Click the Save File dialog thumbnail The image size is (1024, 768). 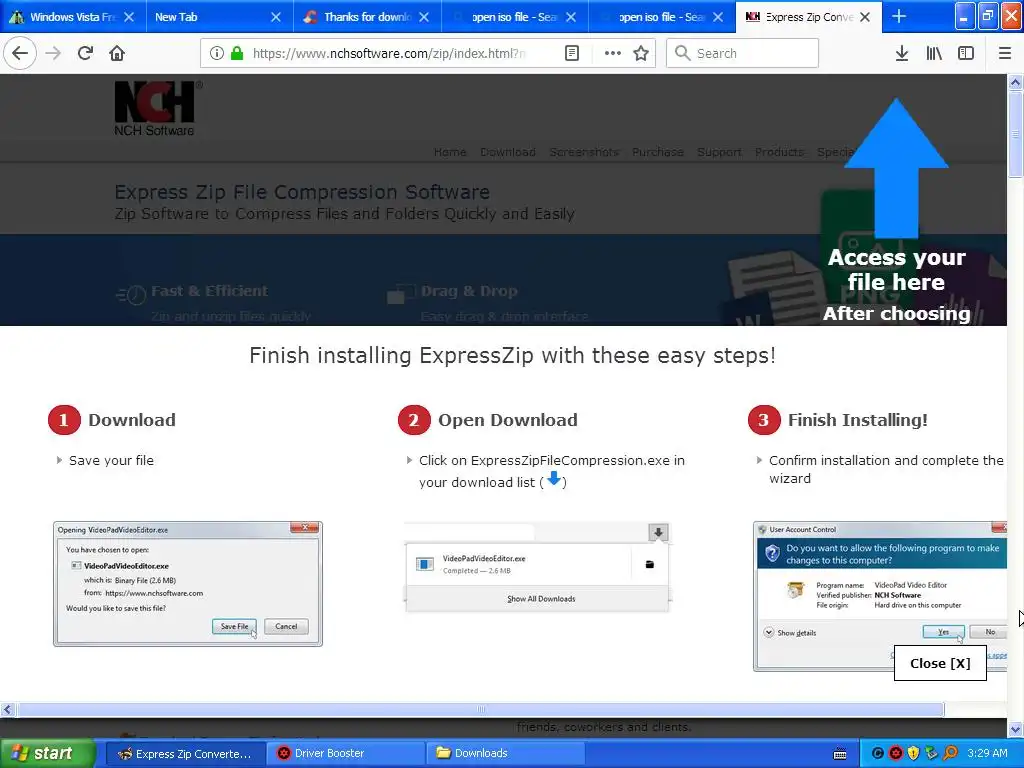point(188,584)
